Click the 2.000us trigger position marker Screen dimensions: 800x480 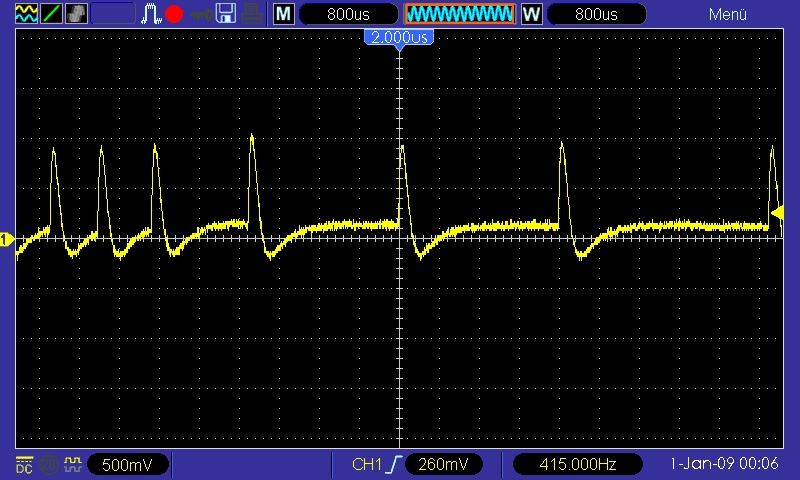tap(399, 38)
